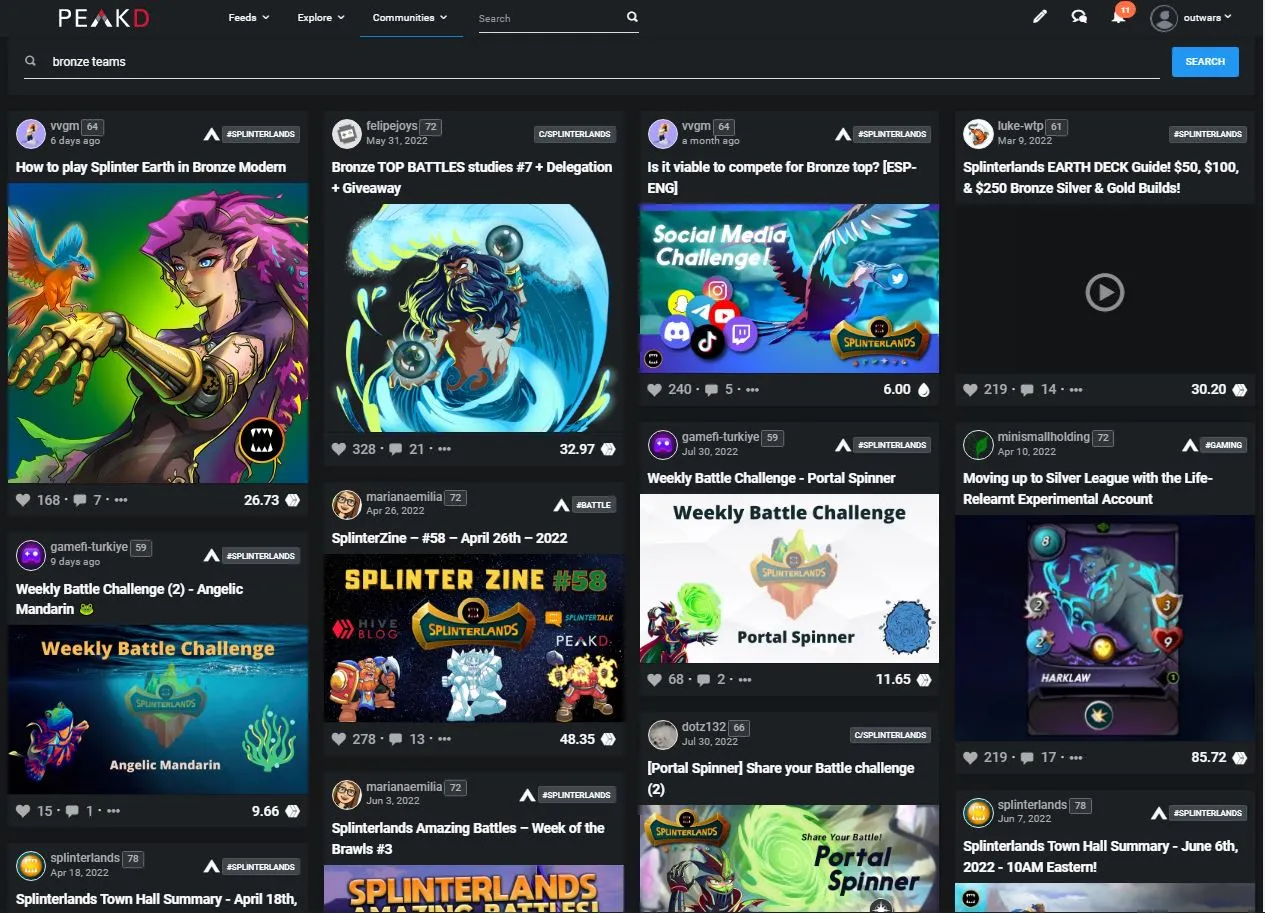The width and height of the screenshot is (1265, 913).
Task: Like the 'How to play Splinter Earth' post
Action: (24, 500)
